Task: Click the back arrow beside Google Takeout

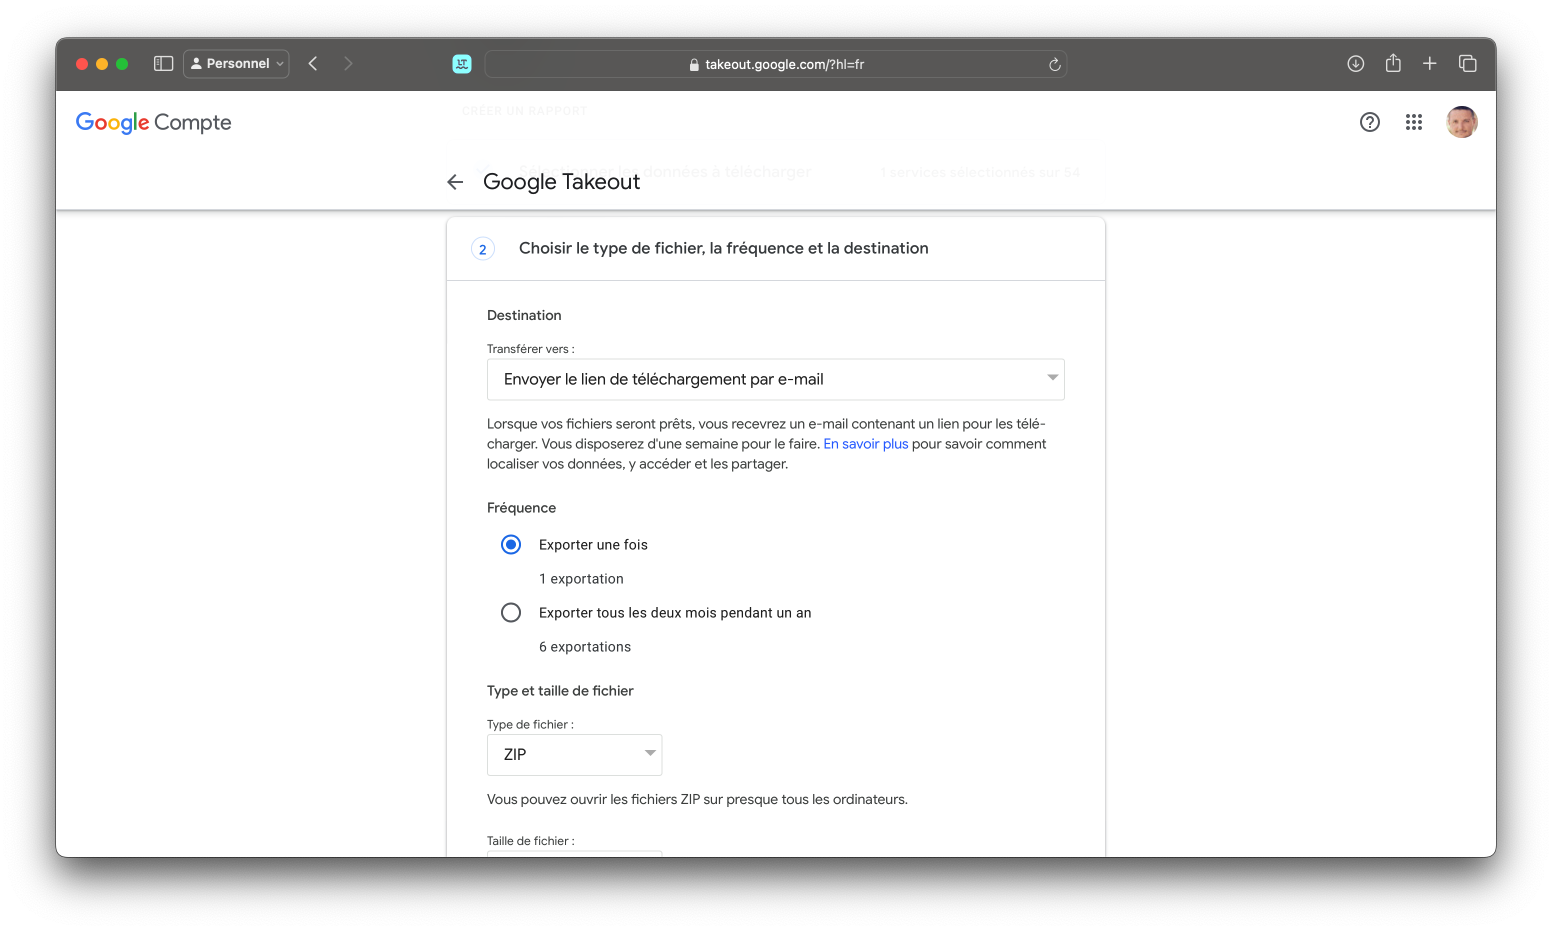Action: [455, 182]
